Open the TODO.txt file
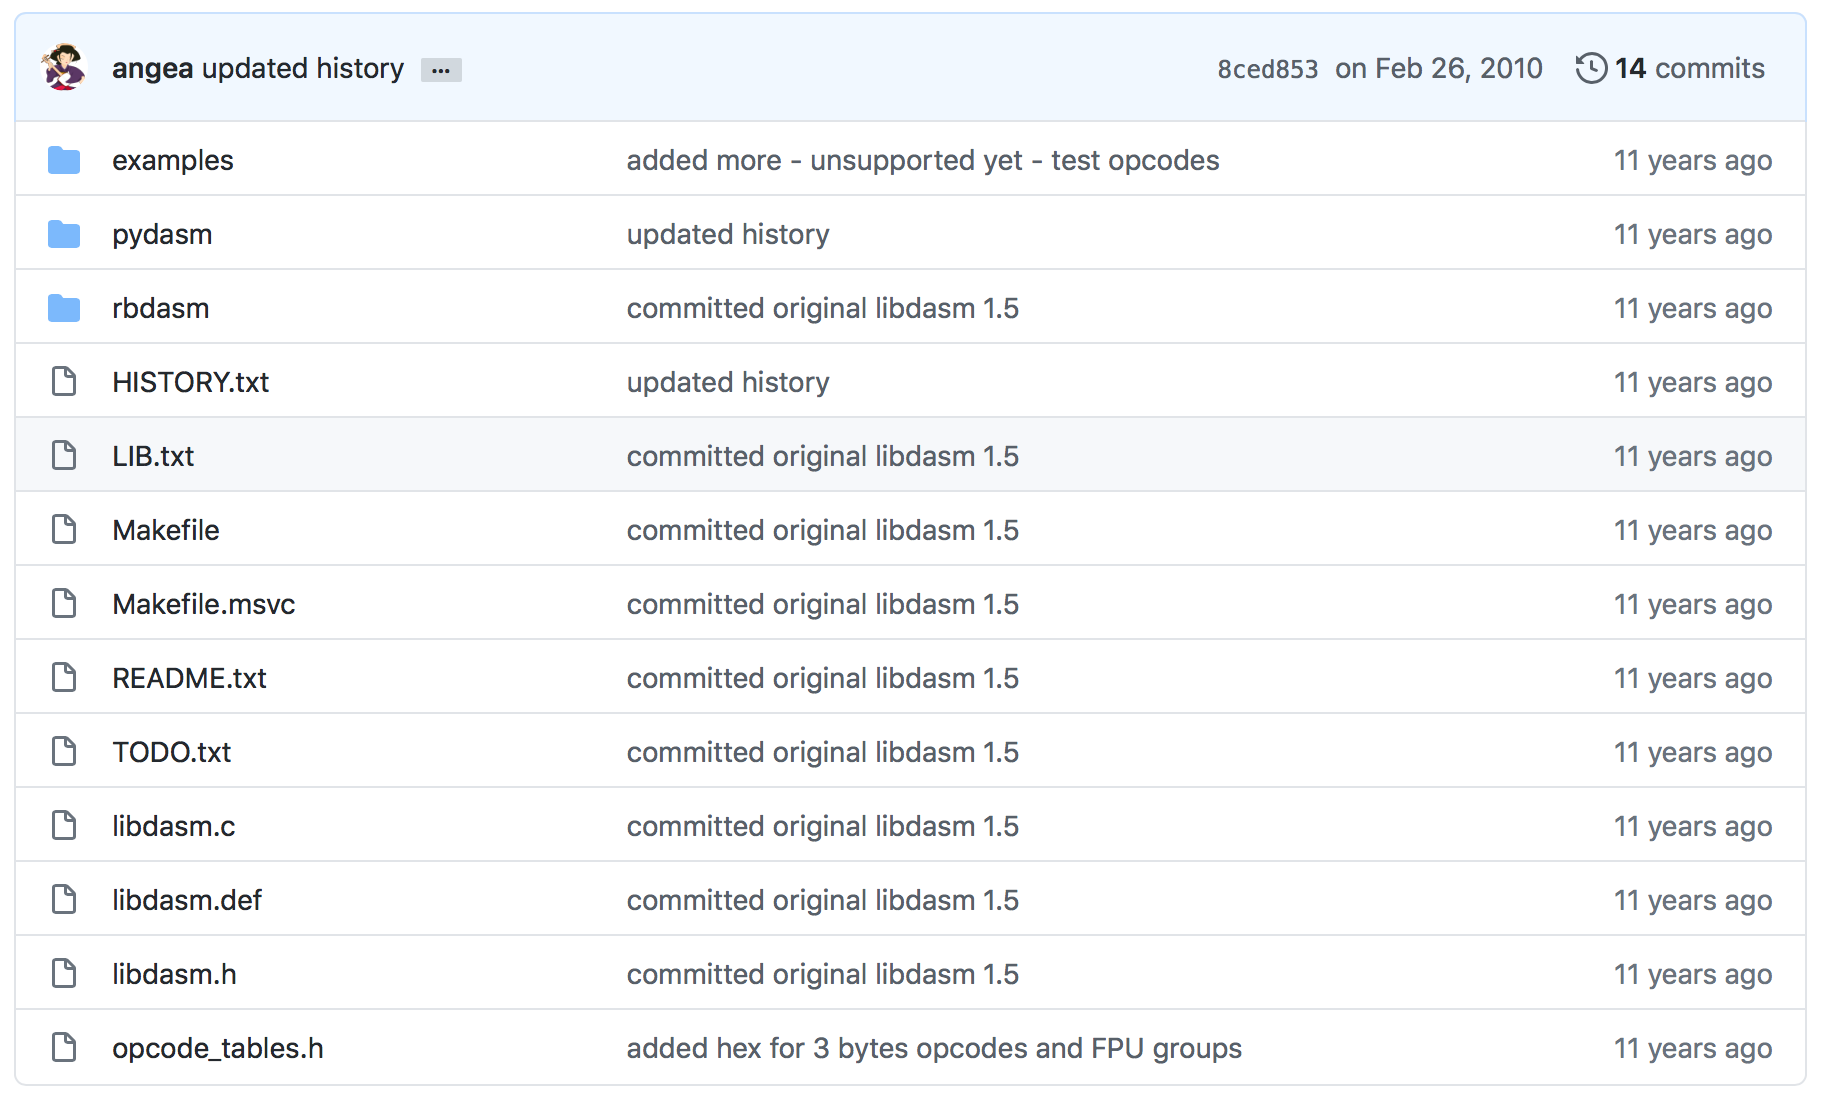This screenshot has height=1098, width=1824. [x=171, y=751]
